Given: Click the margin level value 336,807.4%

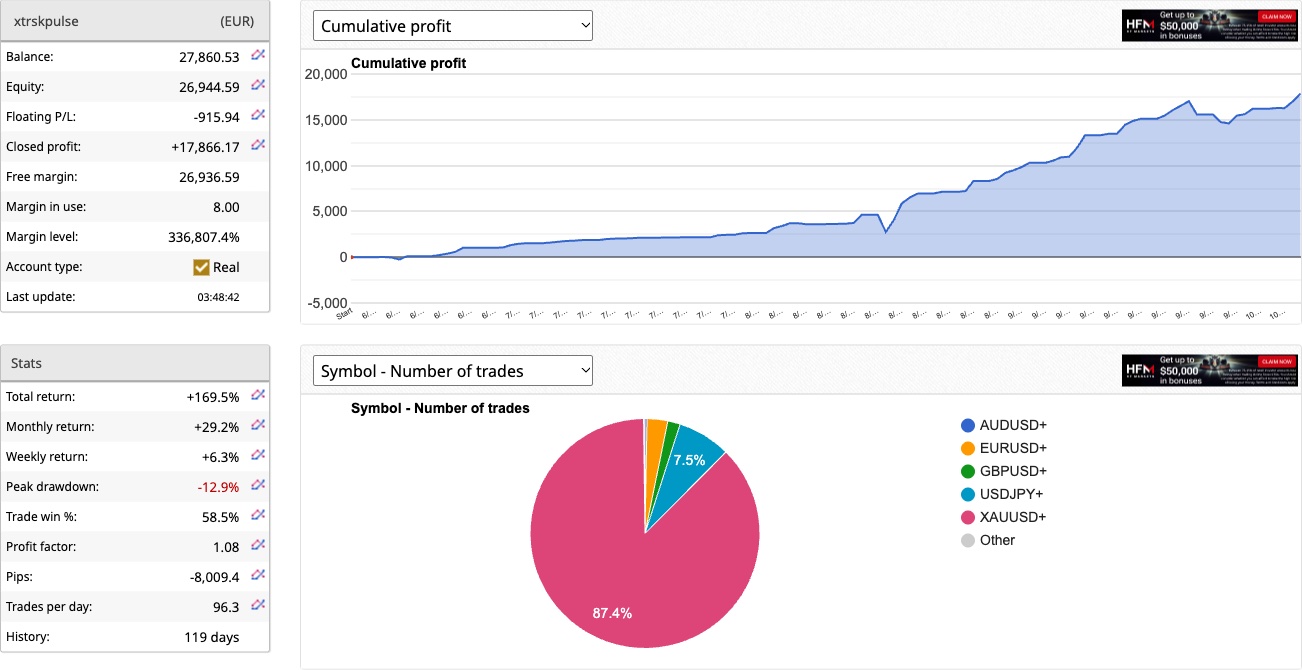Looking at the screenshot, I should pyautogui.click(x=204, y=237).
